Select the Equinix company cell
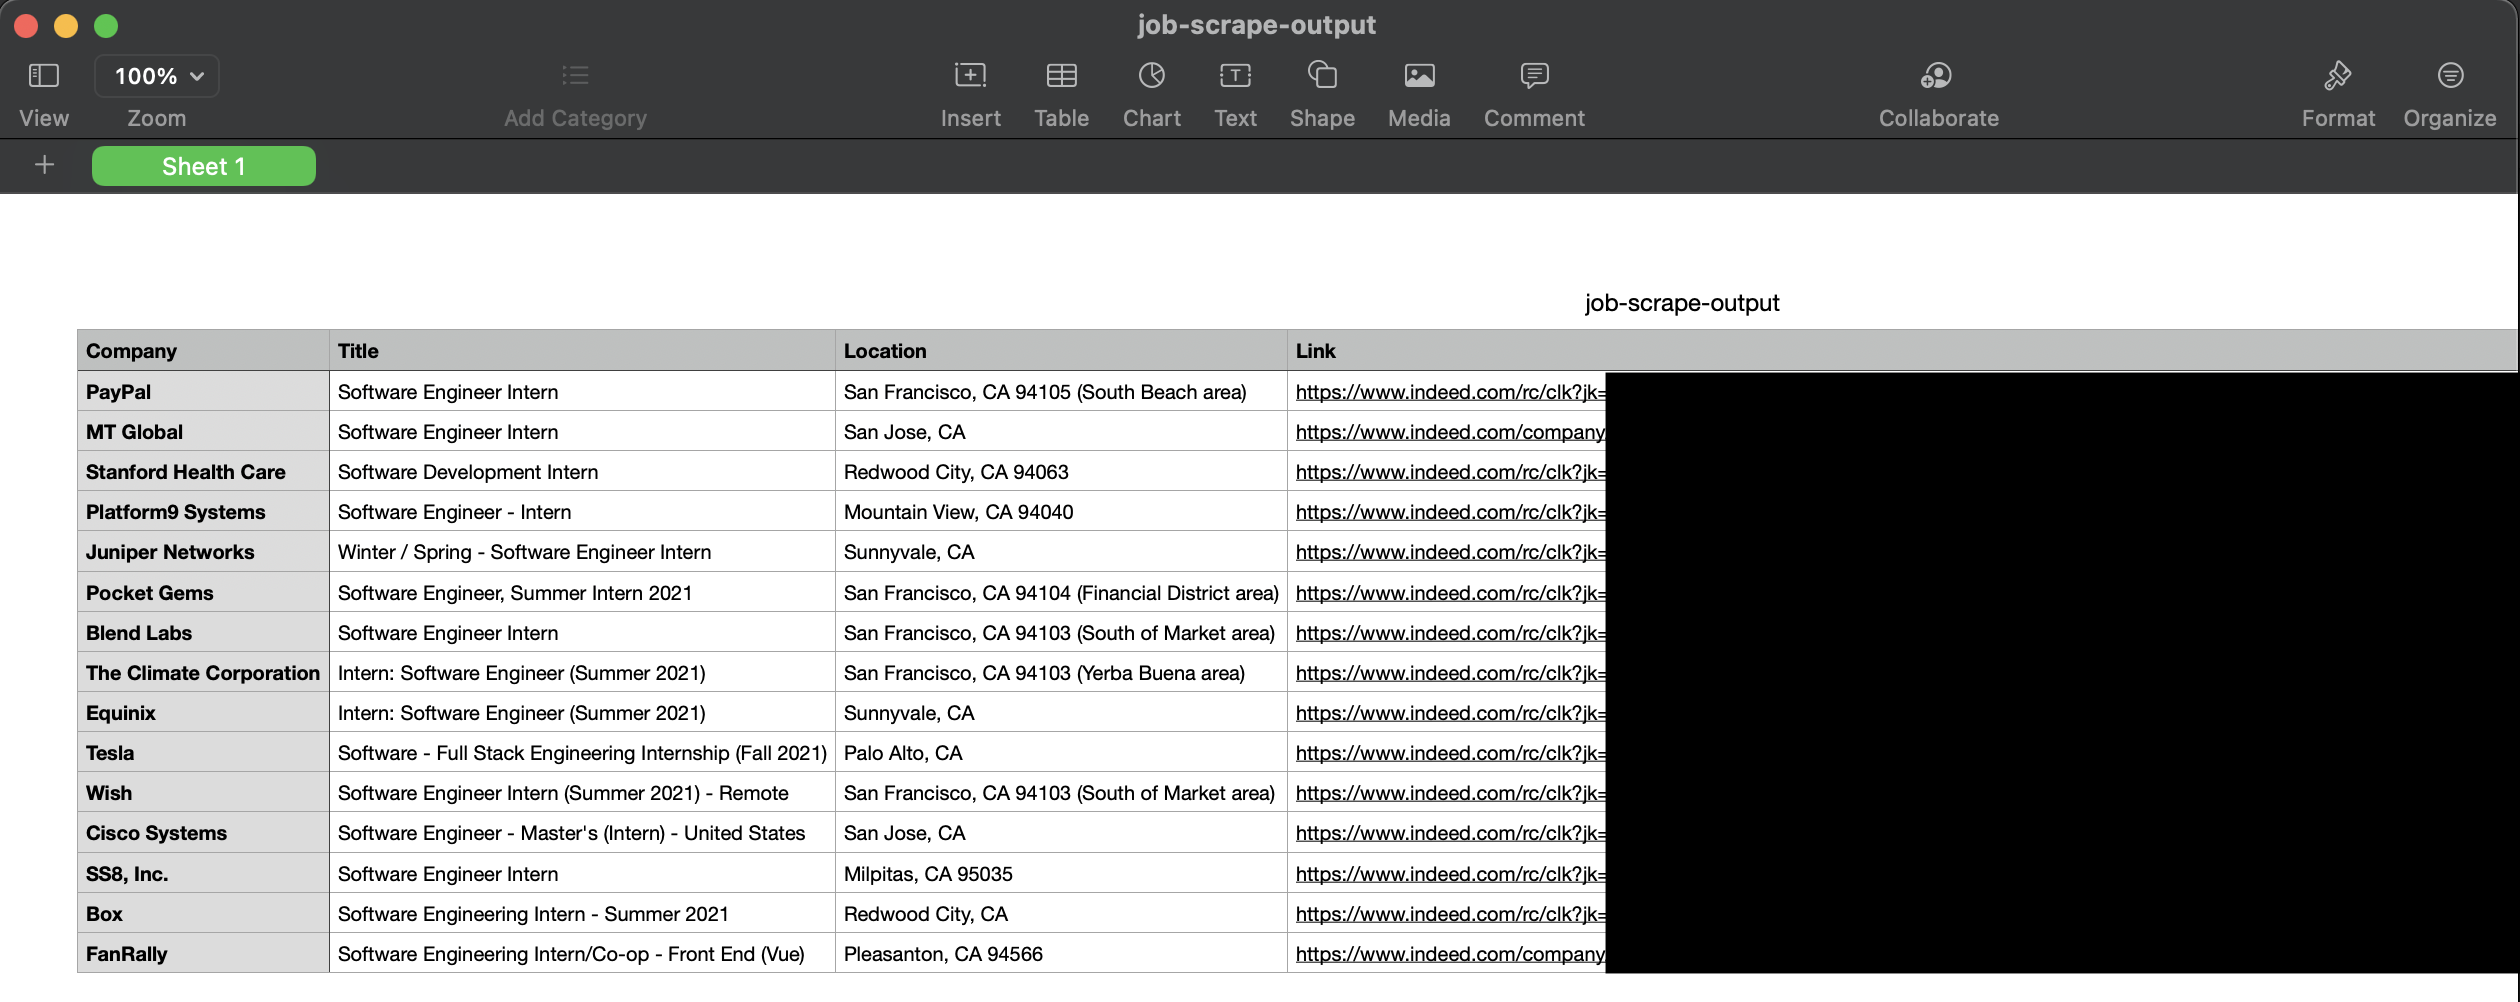Screen dimensions: 2520x1002 coord(203,713)
